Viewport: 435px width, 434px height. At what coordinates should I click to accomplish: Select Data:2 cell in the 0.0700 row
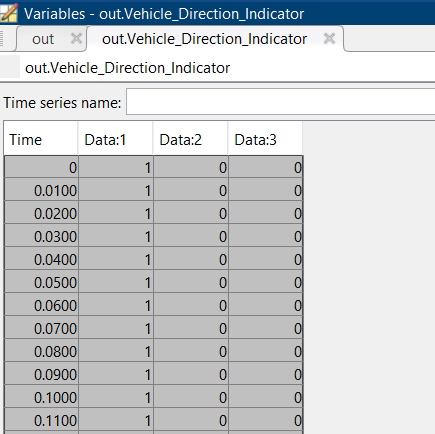[x=191, y=329]
